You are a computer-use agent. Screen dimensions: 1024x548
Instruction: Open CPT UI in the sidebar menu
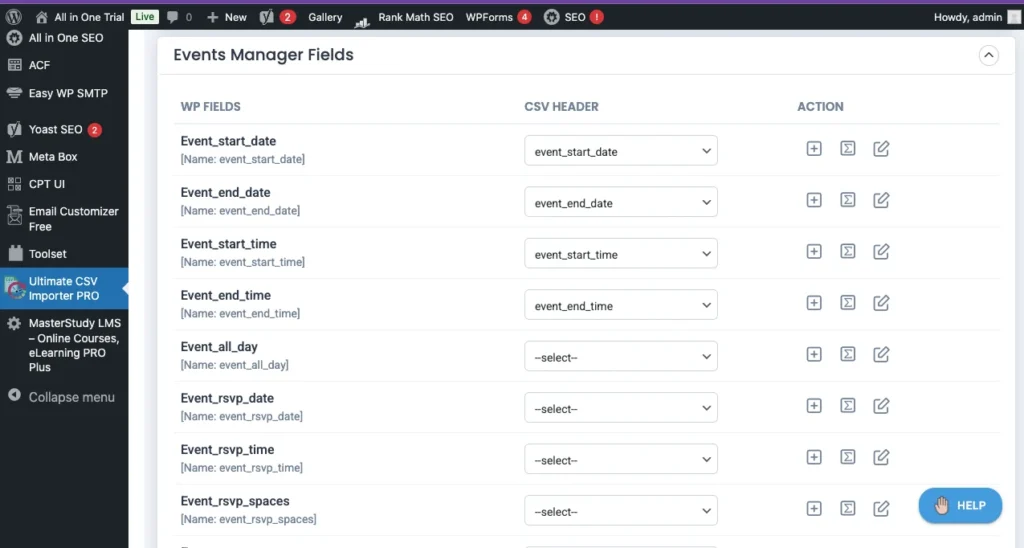pyautogui.click(x=53, y=184)
